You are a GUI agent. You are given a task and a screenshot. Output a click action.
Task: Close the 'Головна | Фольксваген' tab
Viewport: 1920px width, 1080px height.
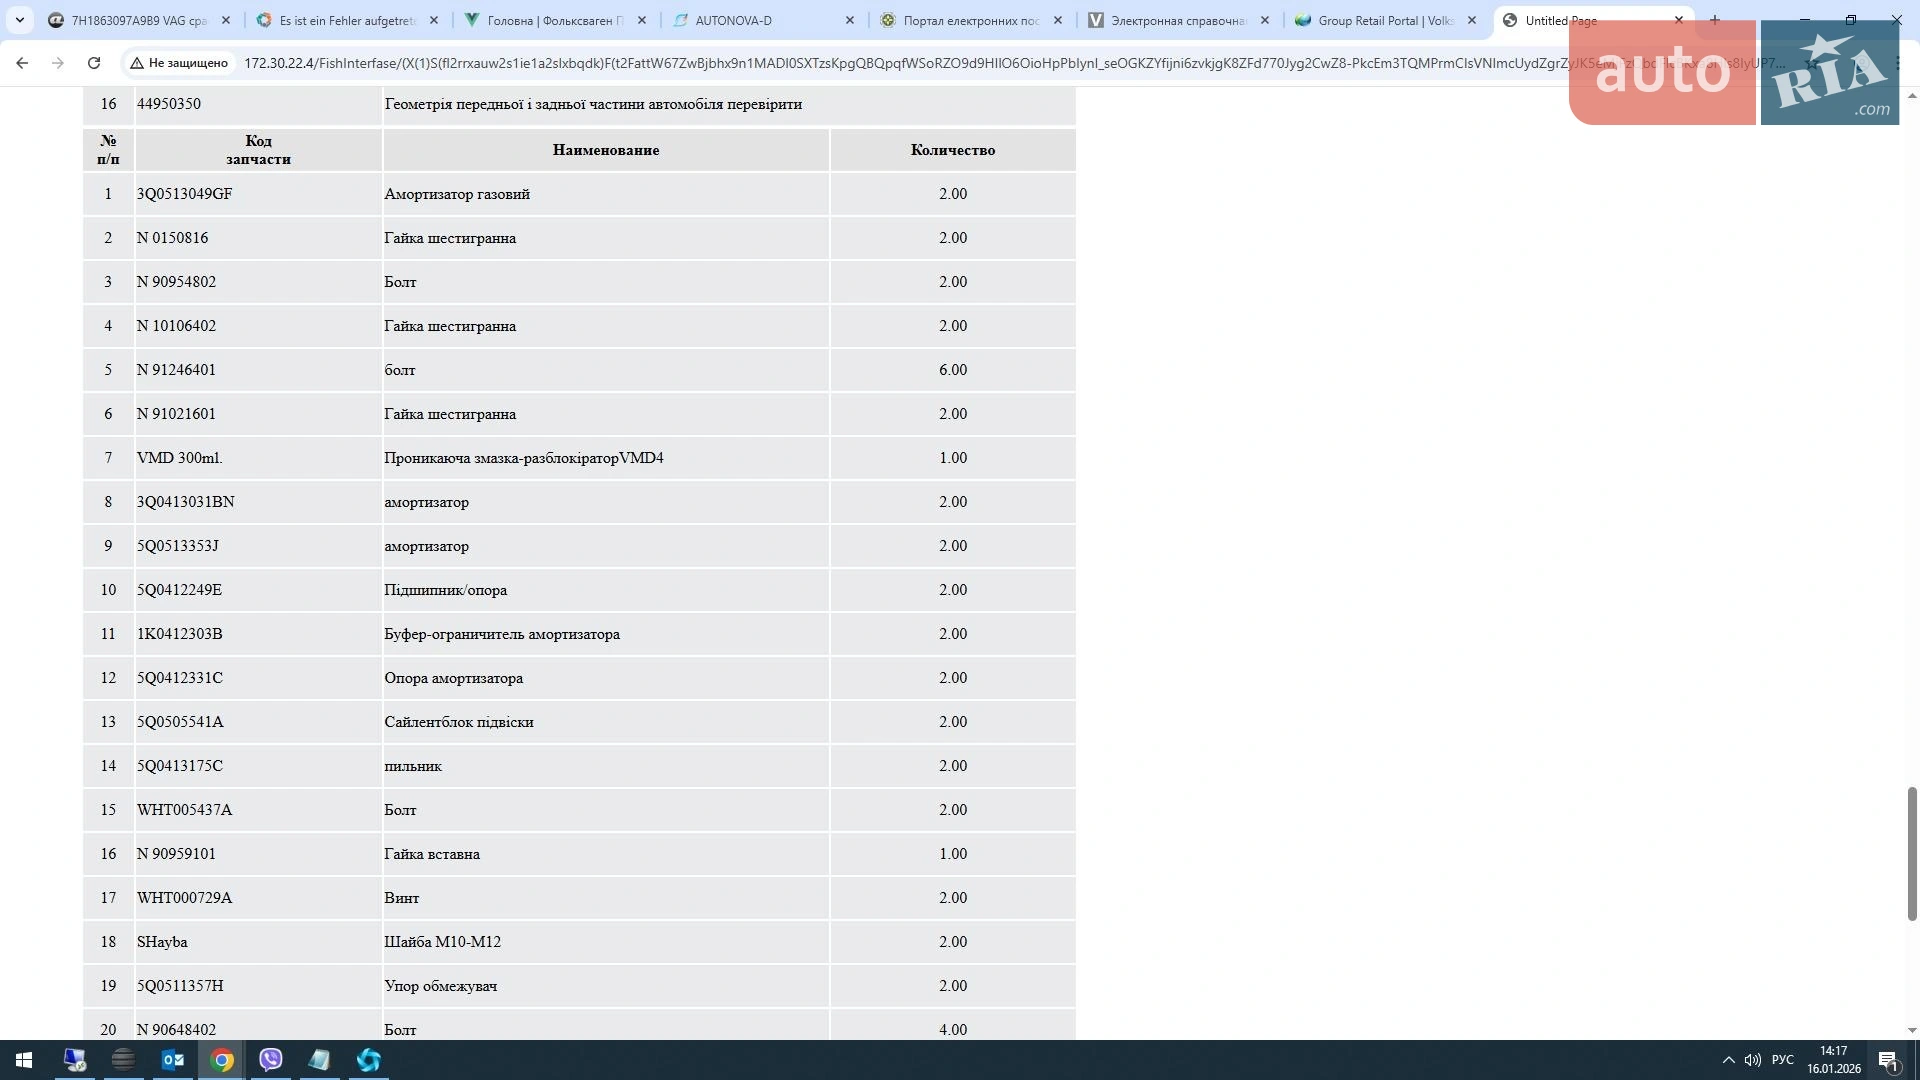tap(642, 20)
